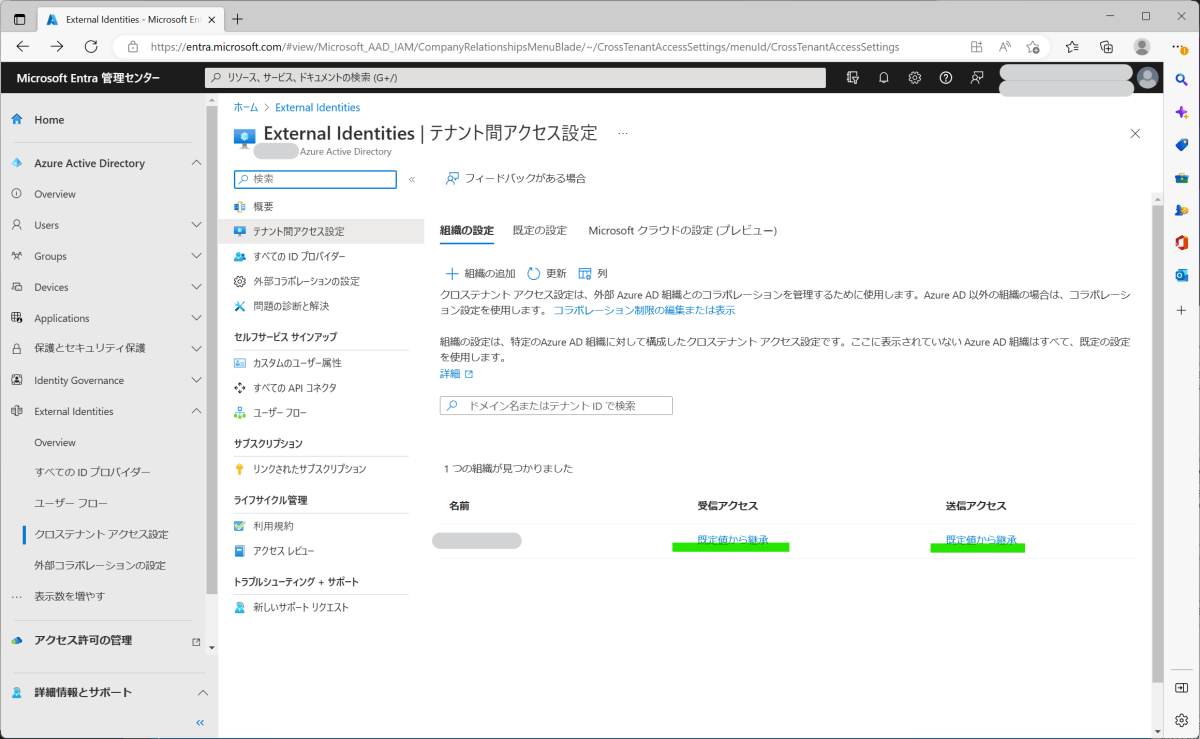Expand Devices in left navigation
The height and width of the screenshot is (739, 1200).
(196, 287)
